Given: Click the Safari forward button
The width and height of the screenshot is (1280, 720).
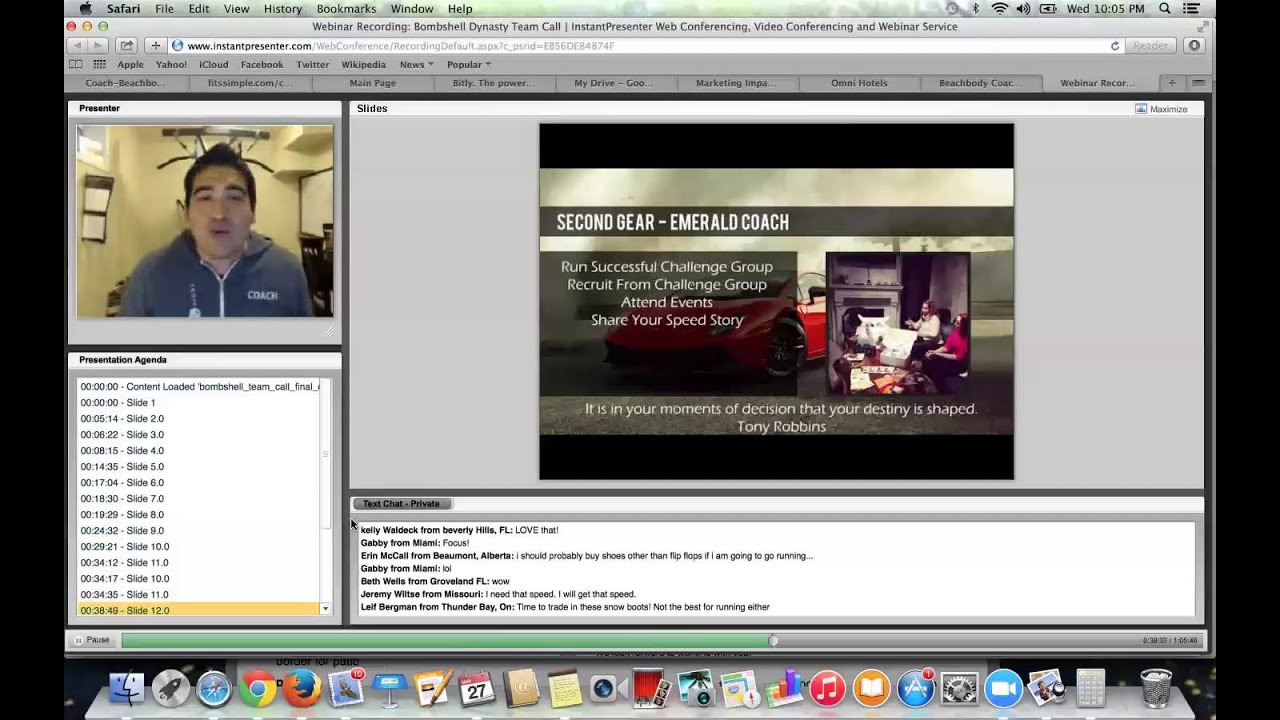Looking at the screenshot, I should (98, 46).
